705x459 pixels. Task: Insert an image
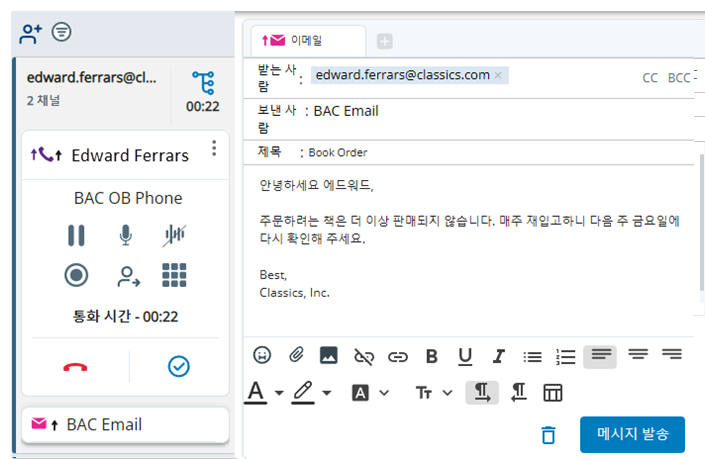329,355
